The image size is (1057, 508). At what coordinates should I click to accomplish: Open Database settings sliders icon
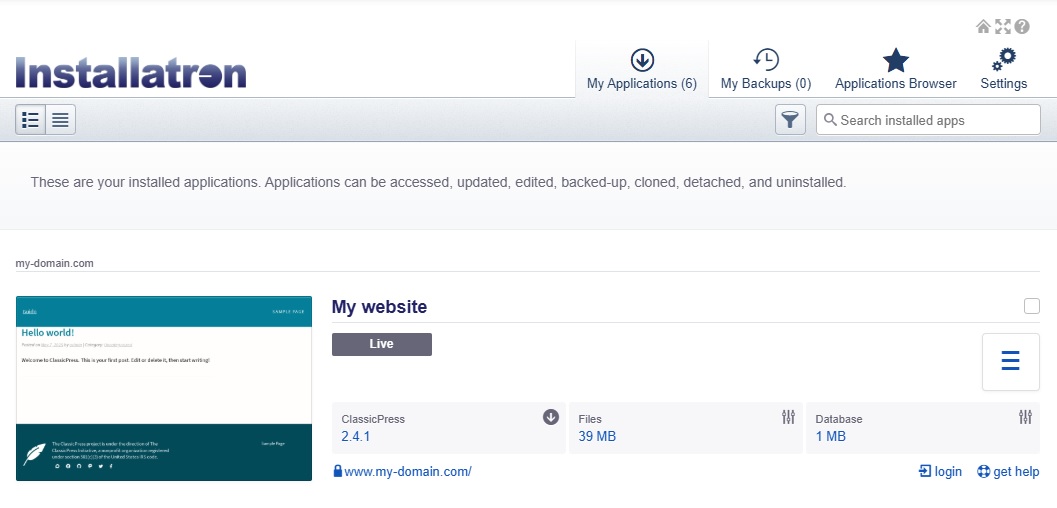(x=1025, y=417)
